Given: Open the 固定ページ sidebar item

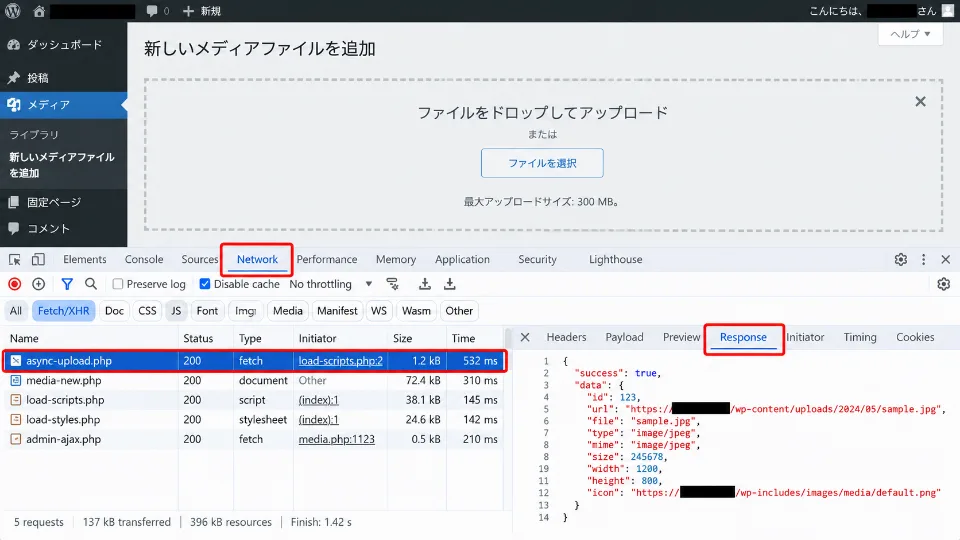Looking at the screenshot, I should tap(64, 202).
